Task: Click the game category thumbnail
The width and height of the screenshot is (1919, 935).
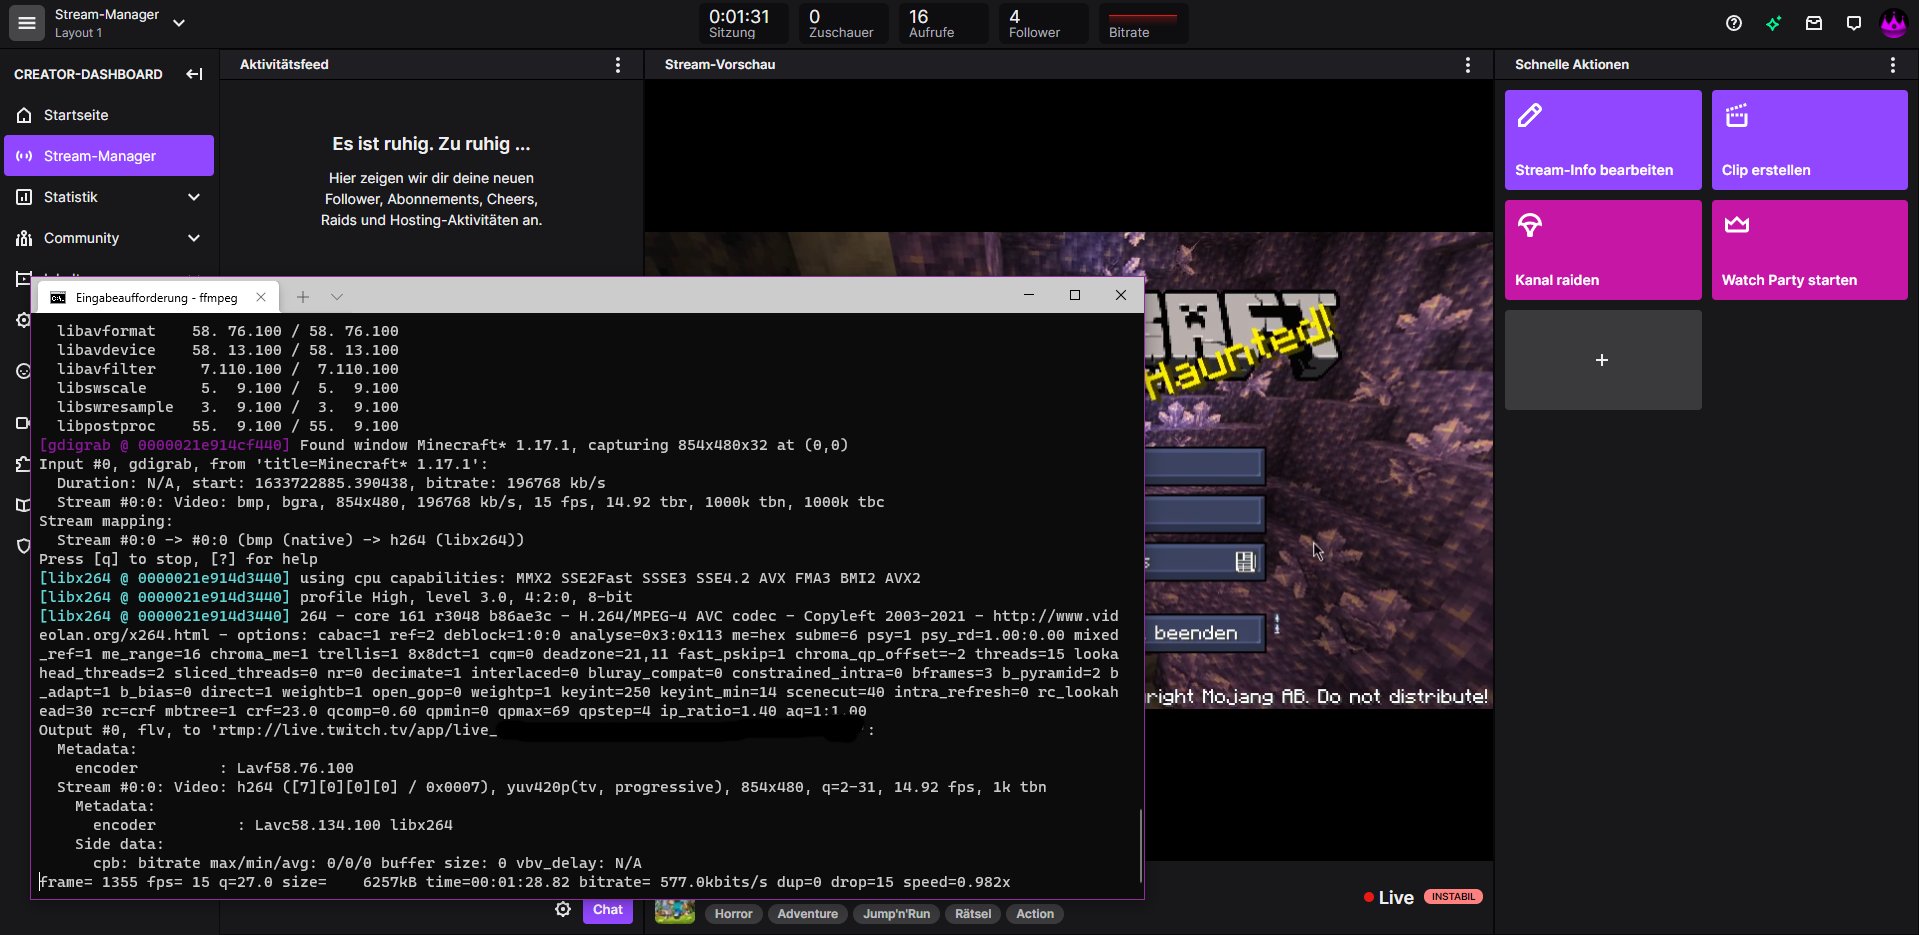Action: (675, 911)
